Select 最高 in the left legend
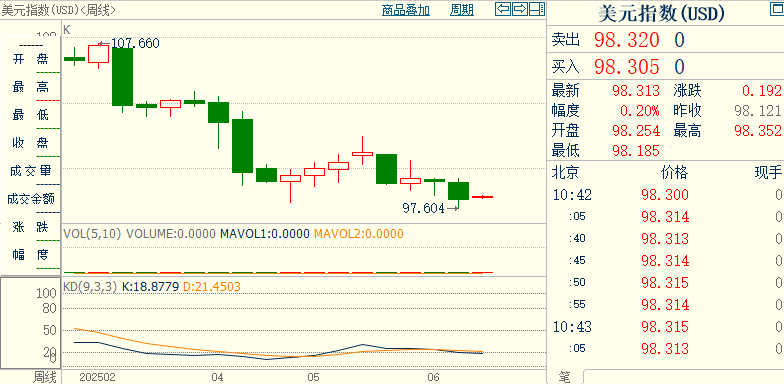 [30, 87]
